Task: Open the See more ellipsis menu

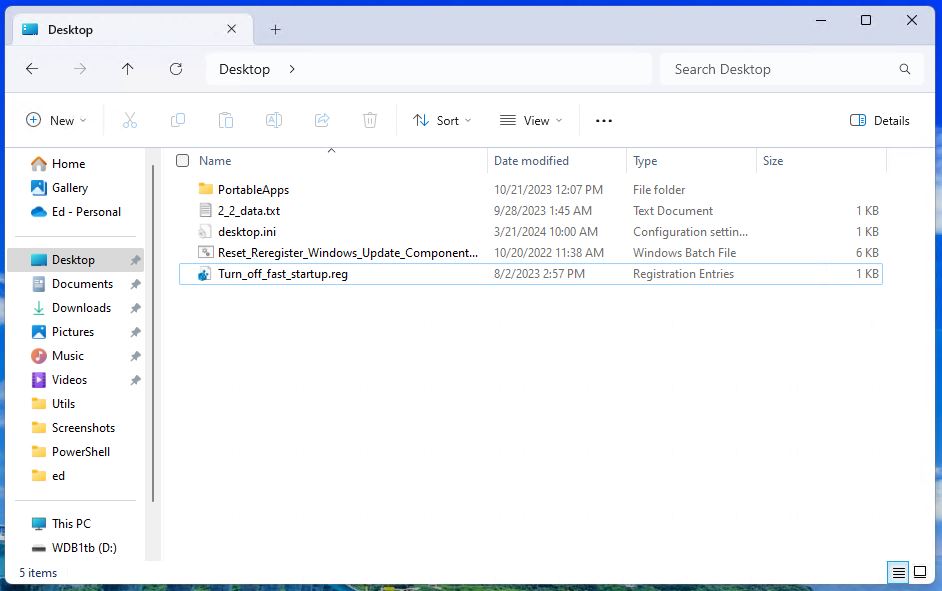Action: 603,120
